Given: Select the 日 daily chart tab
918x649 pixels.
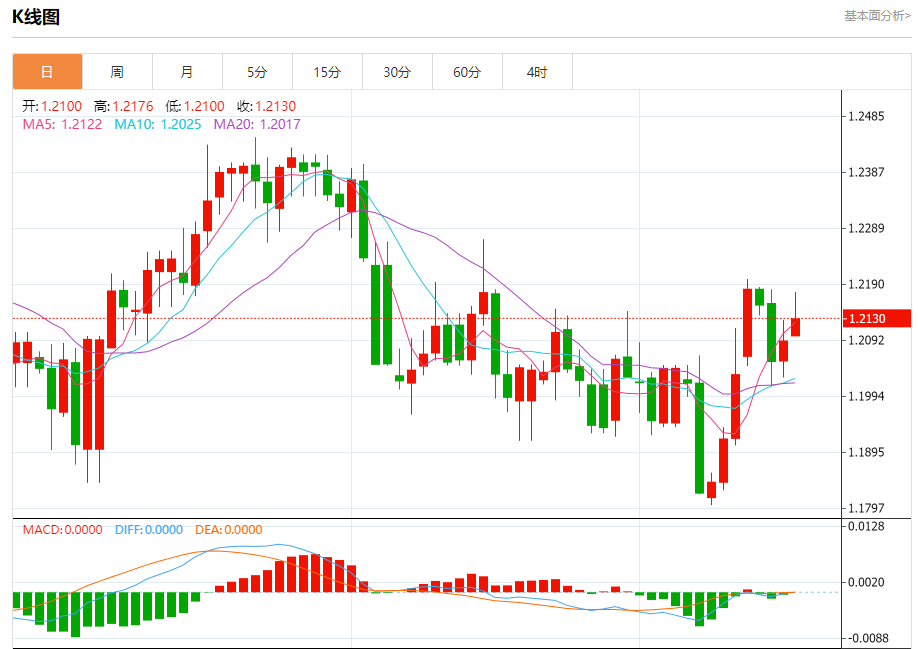Looking at the screenshot, I should [x=47, y=72].
